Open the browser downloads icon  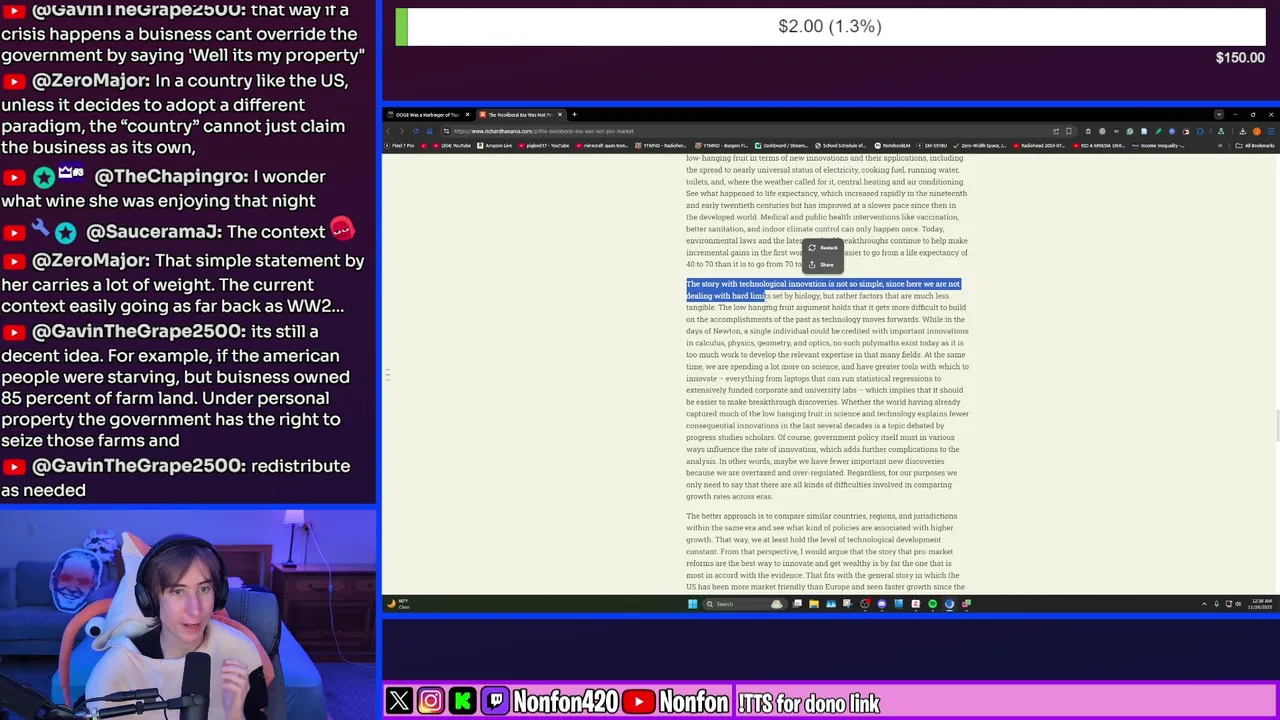coord(1242,131)
